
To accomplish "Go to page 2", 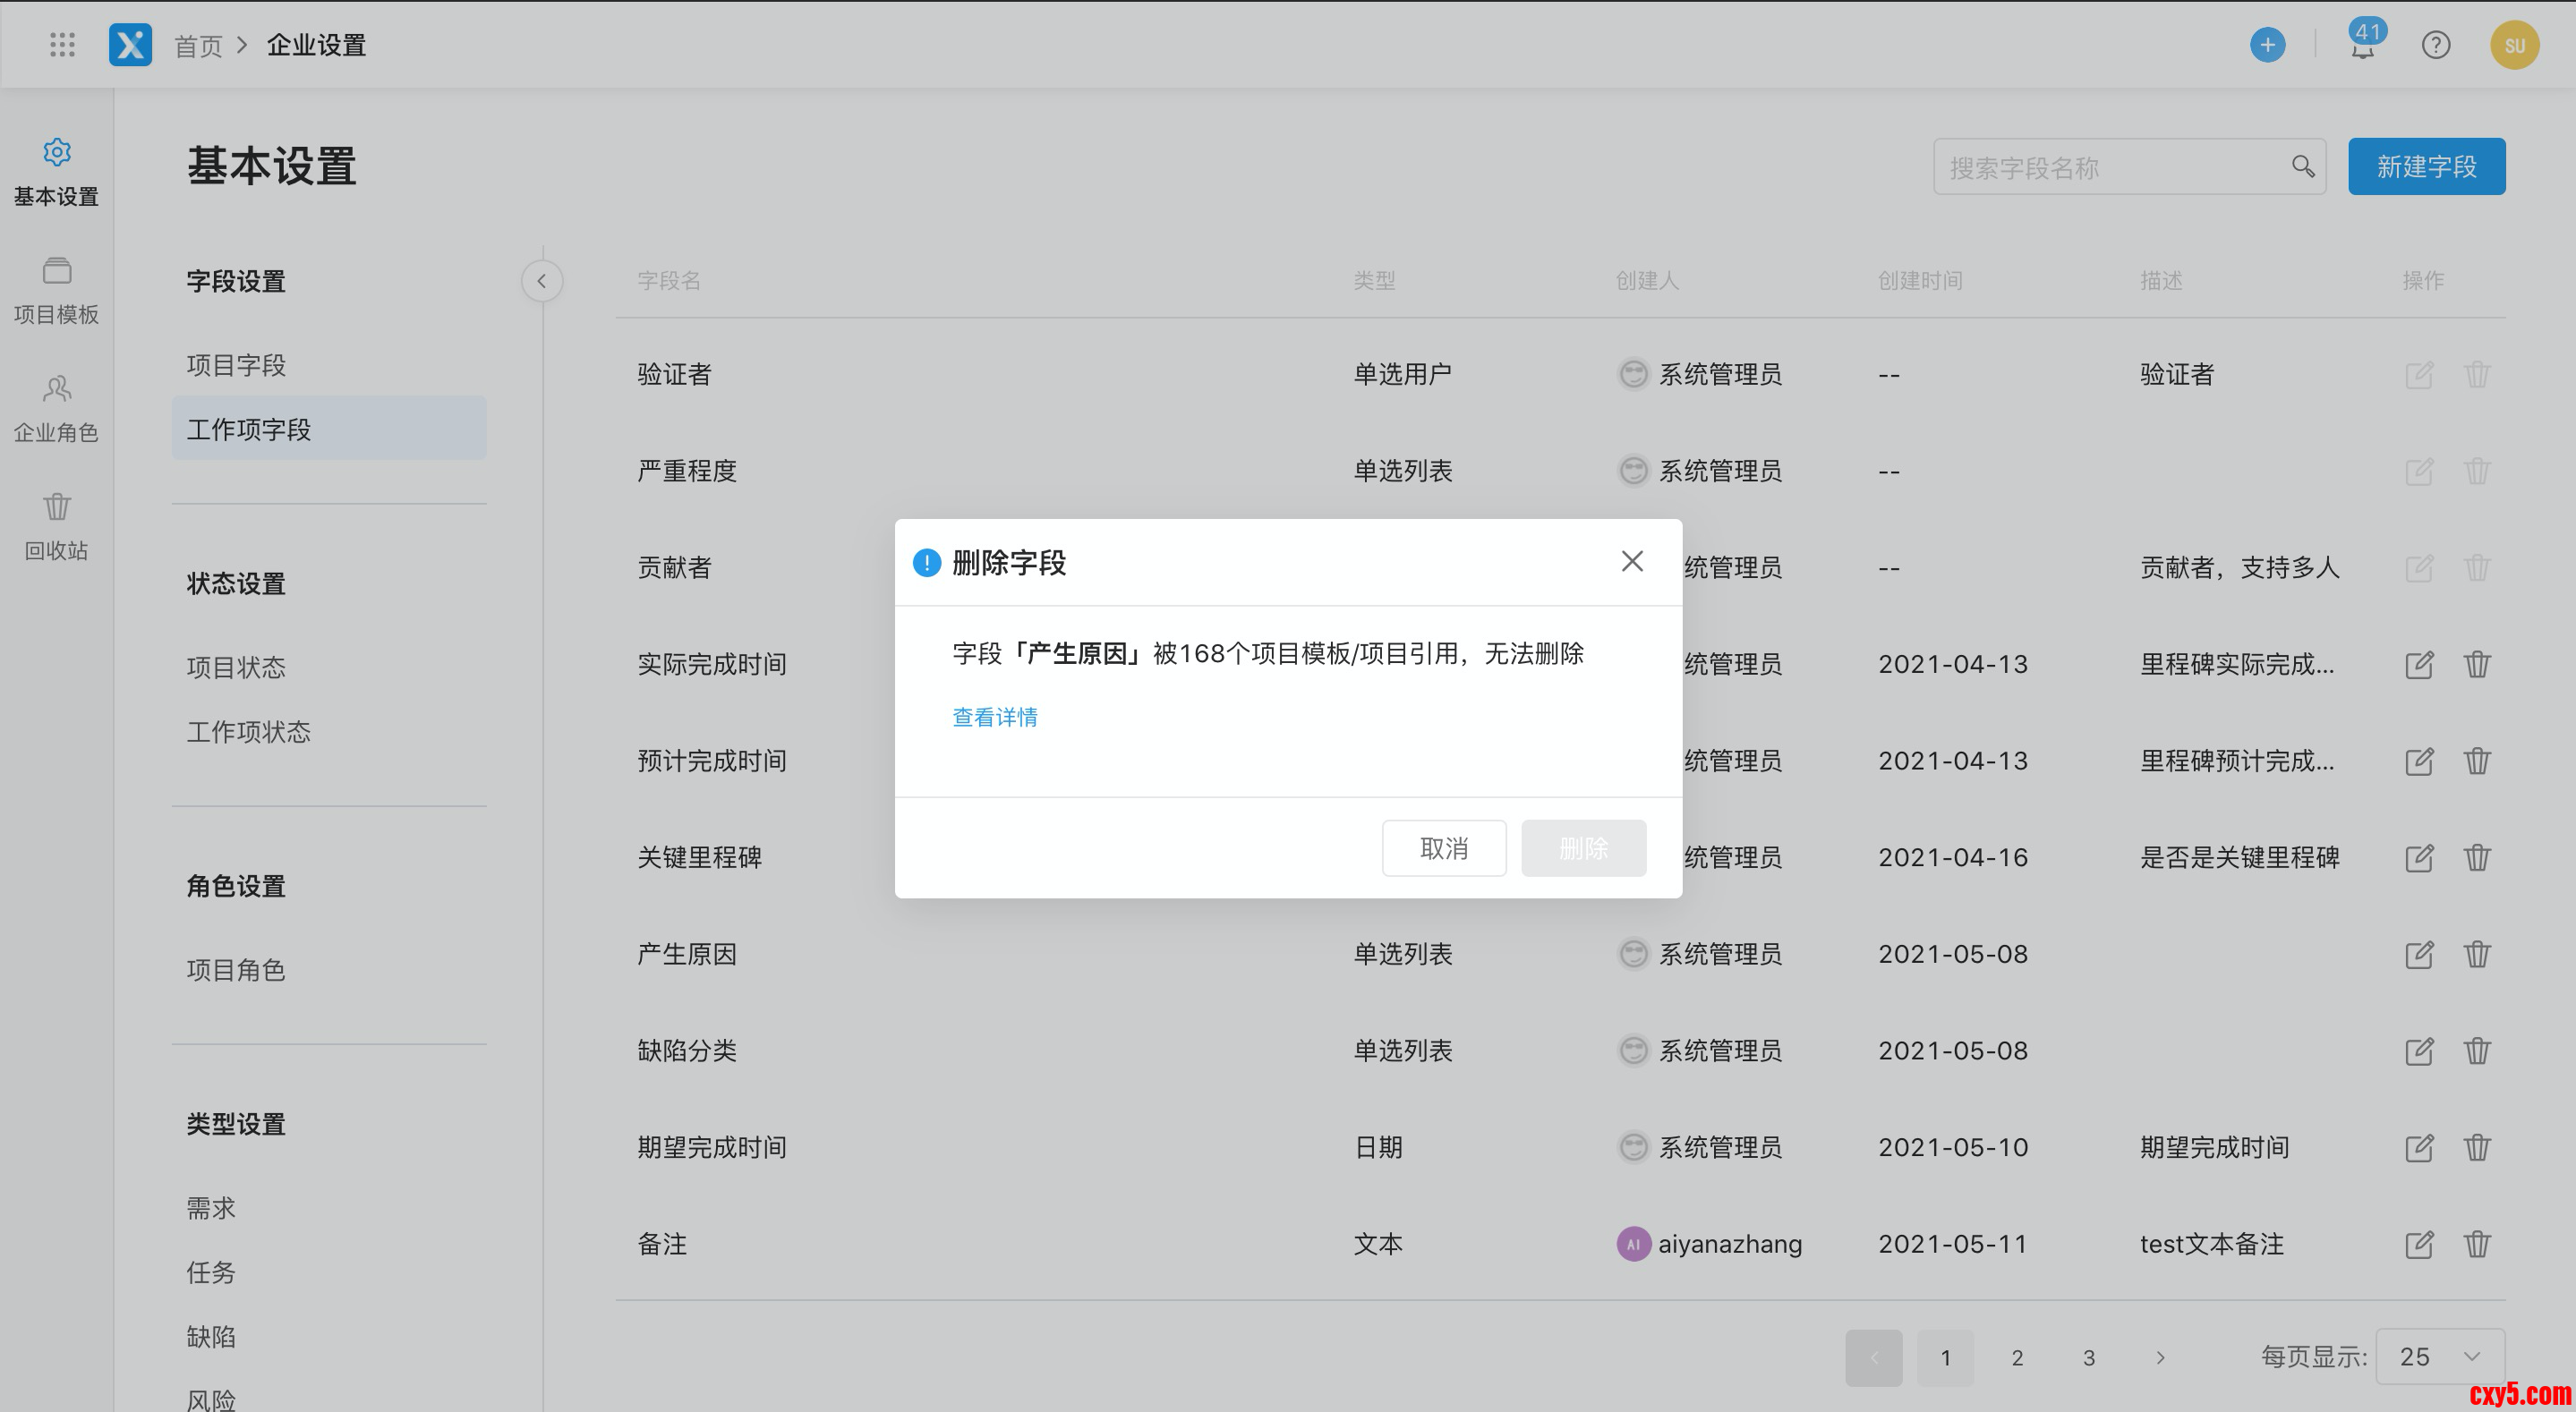I will [2017, 1357].
